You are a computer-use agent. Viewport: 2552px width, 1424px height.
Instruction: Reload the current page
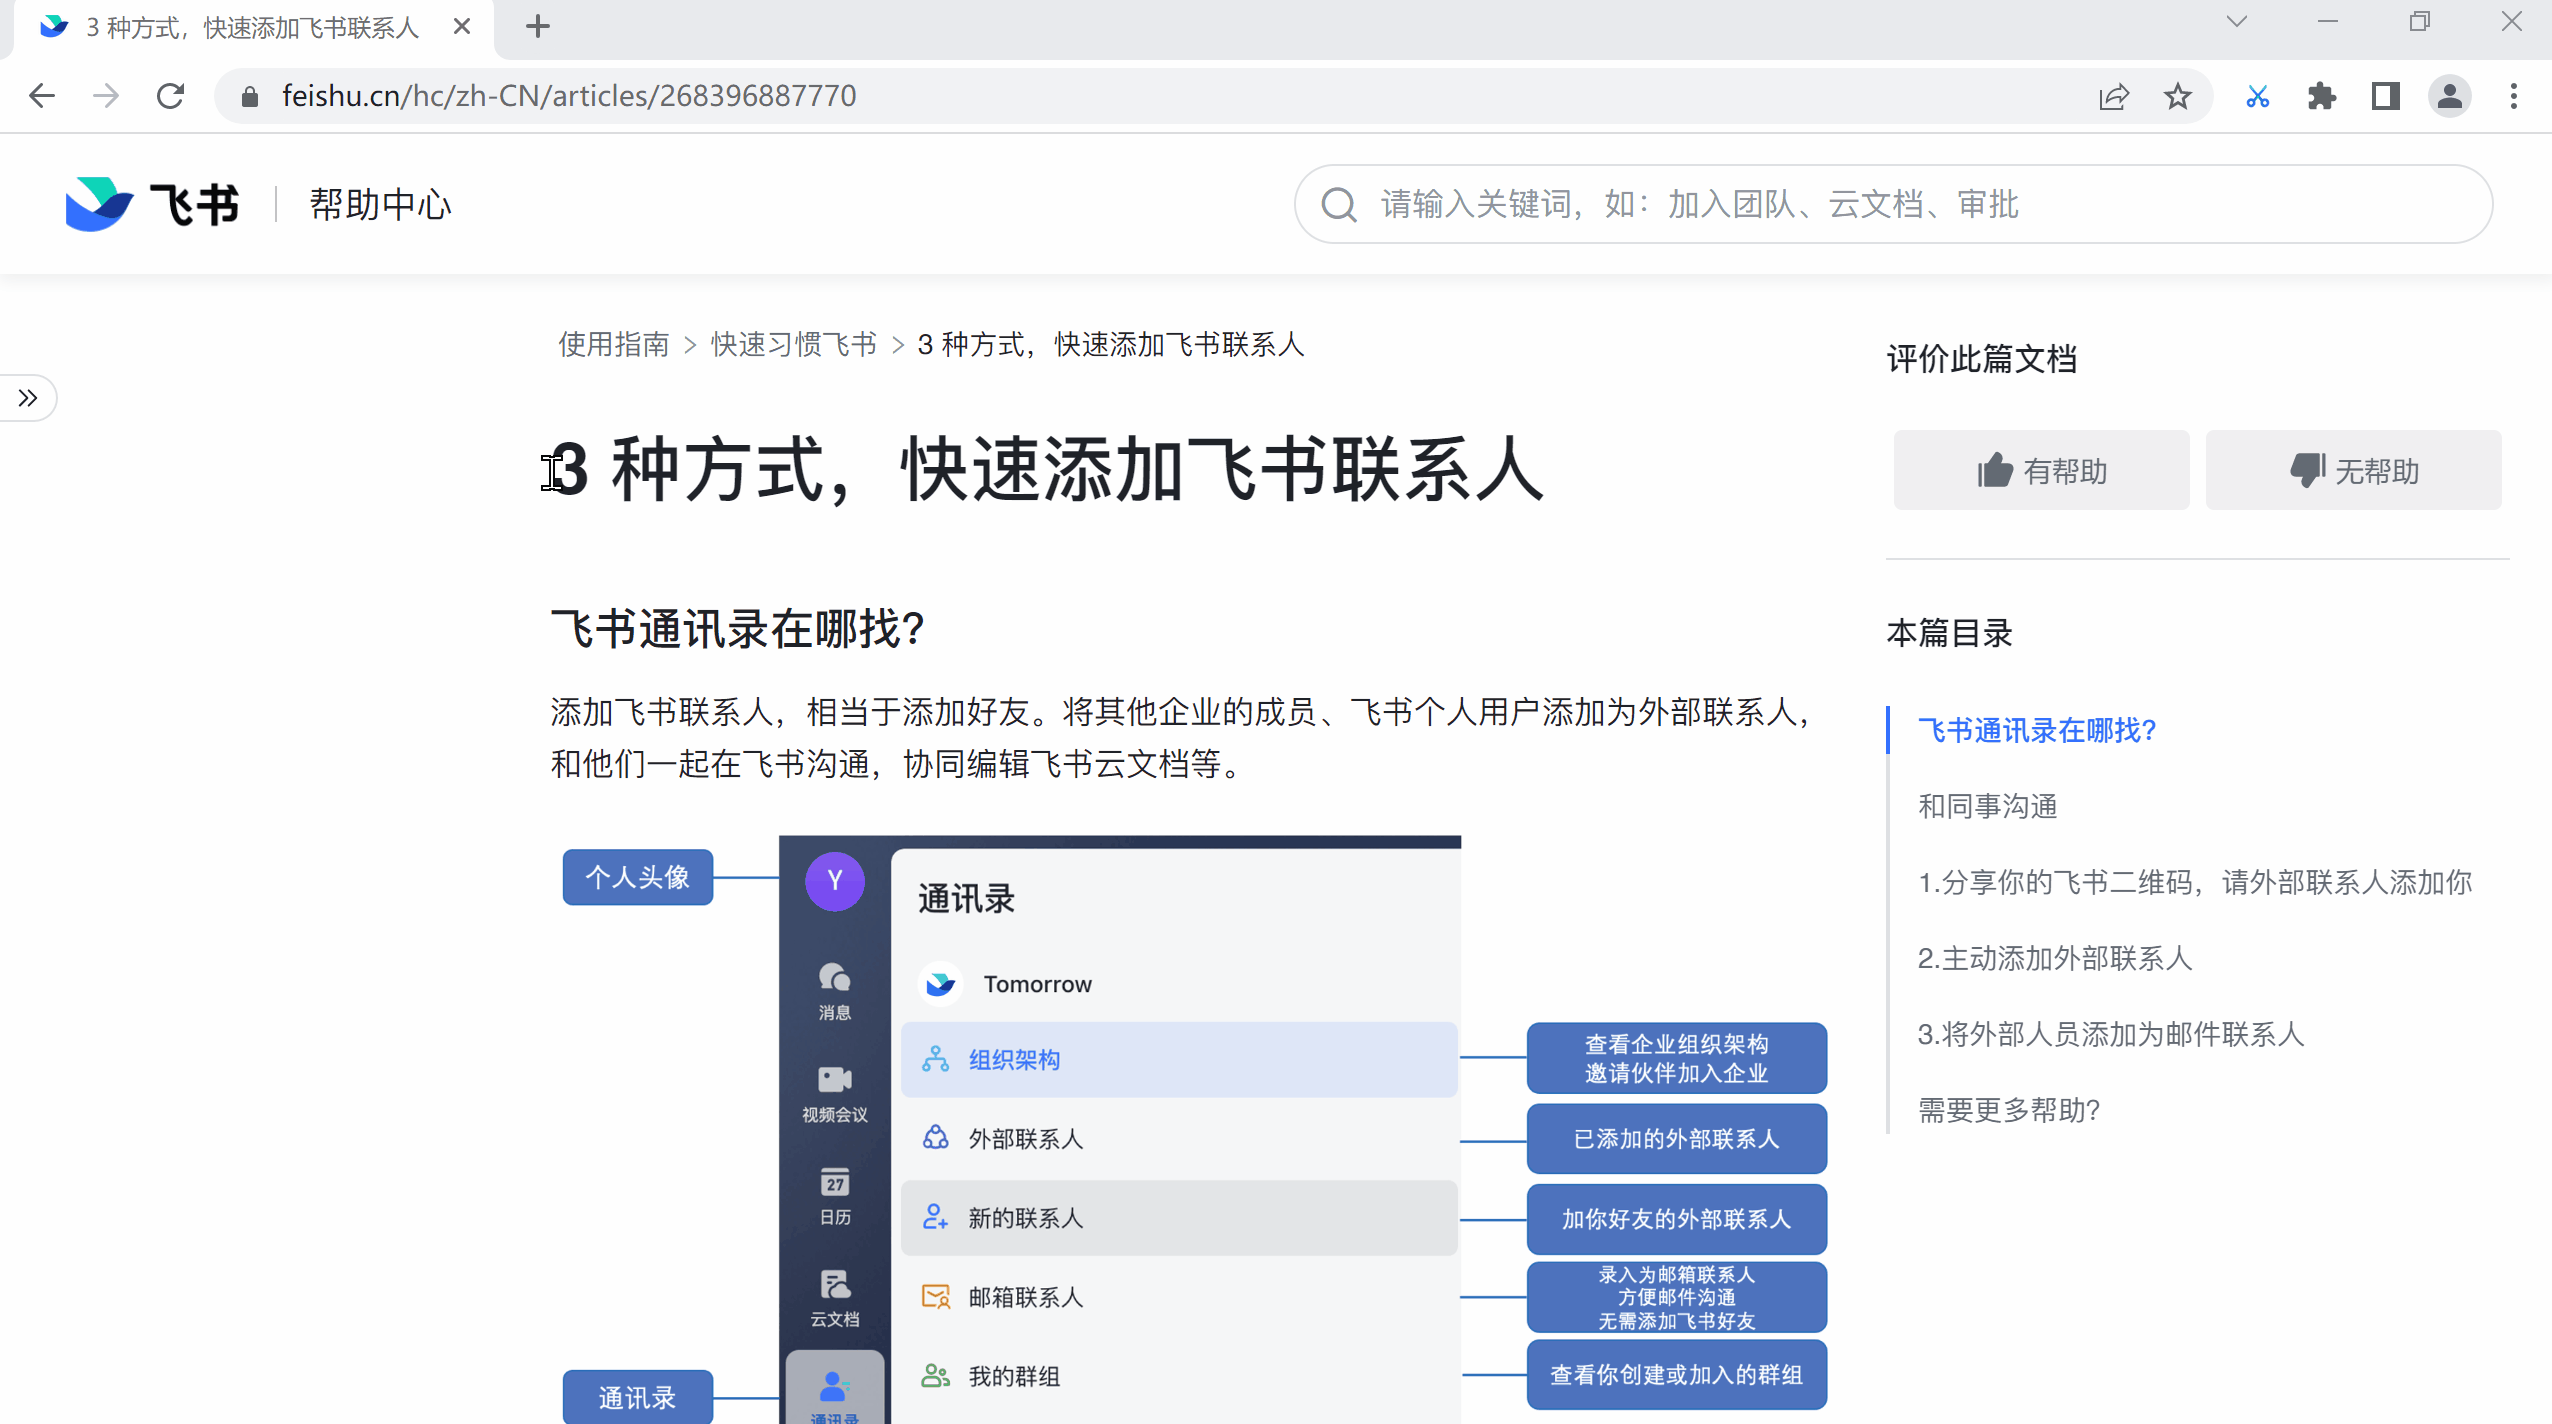pos(170,96)
